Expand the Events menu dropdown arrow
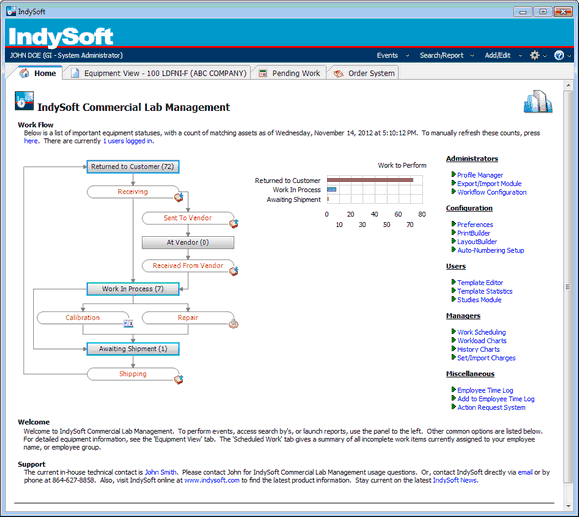Viewport: 579px width, 517px height. (407, 56)
